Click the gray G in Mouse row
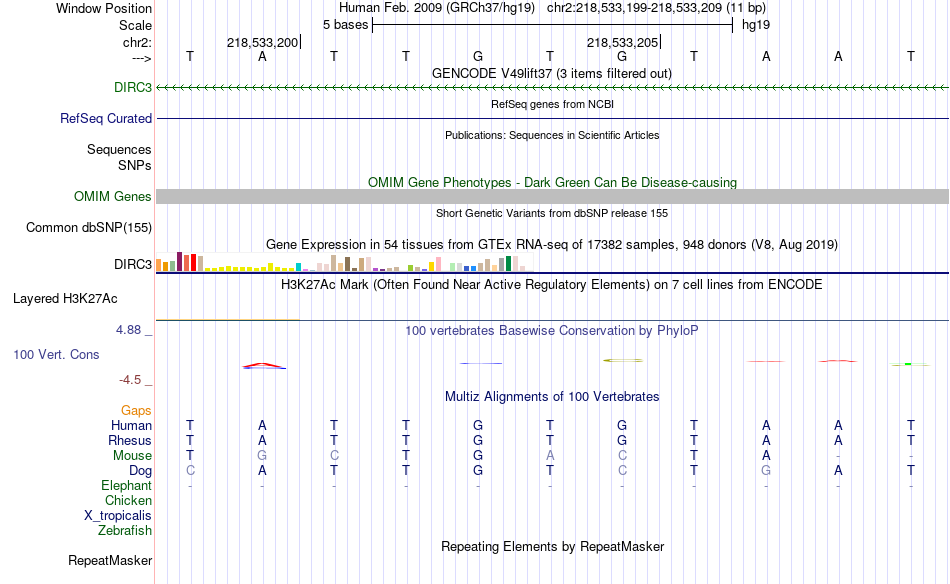 (262, 456)
